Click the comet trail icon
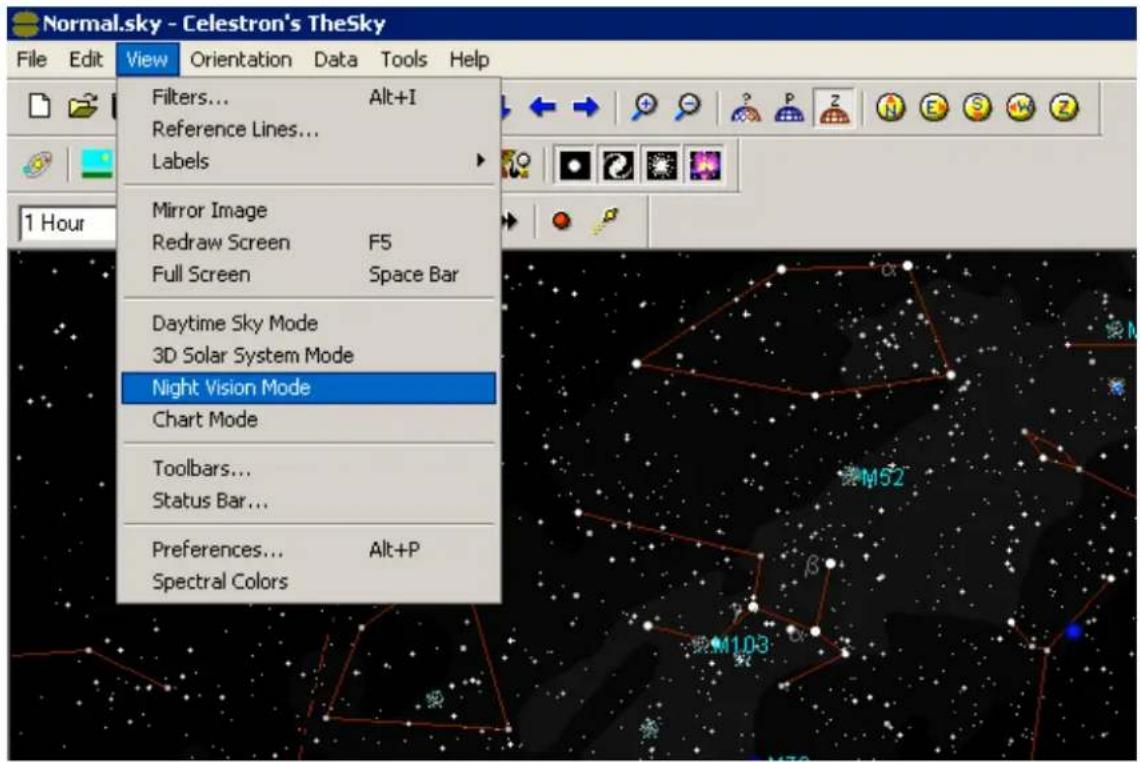1140x762 pixels. click(x=605, y=220)
